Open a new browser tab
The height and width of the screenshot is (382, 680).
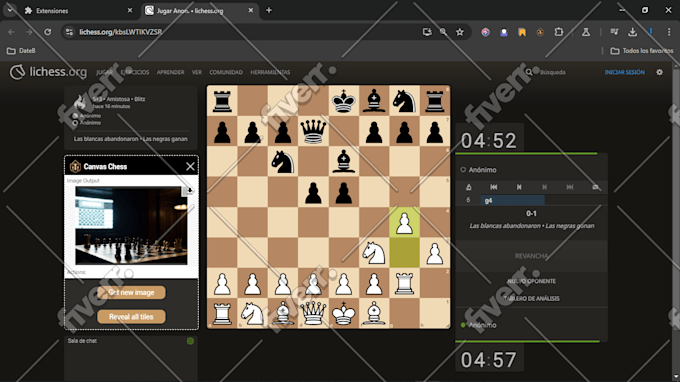[x=269, y=10]
